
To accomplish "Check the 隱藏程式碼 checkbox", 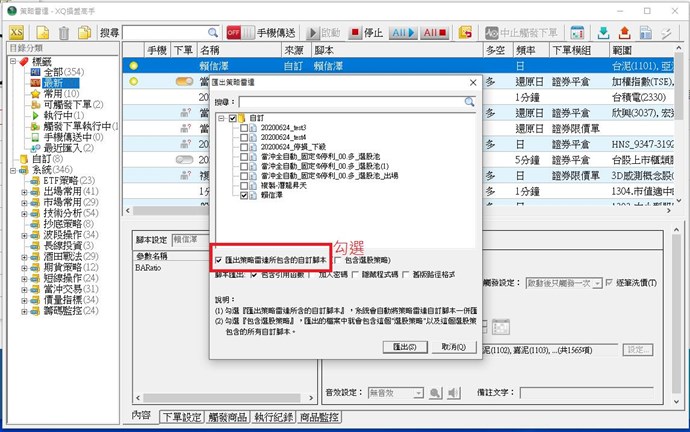I will (x=354, y=275).
